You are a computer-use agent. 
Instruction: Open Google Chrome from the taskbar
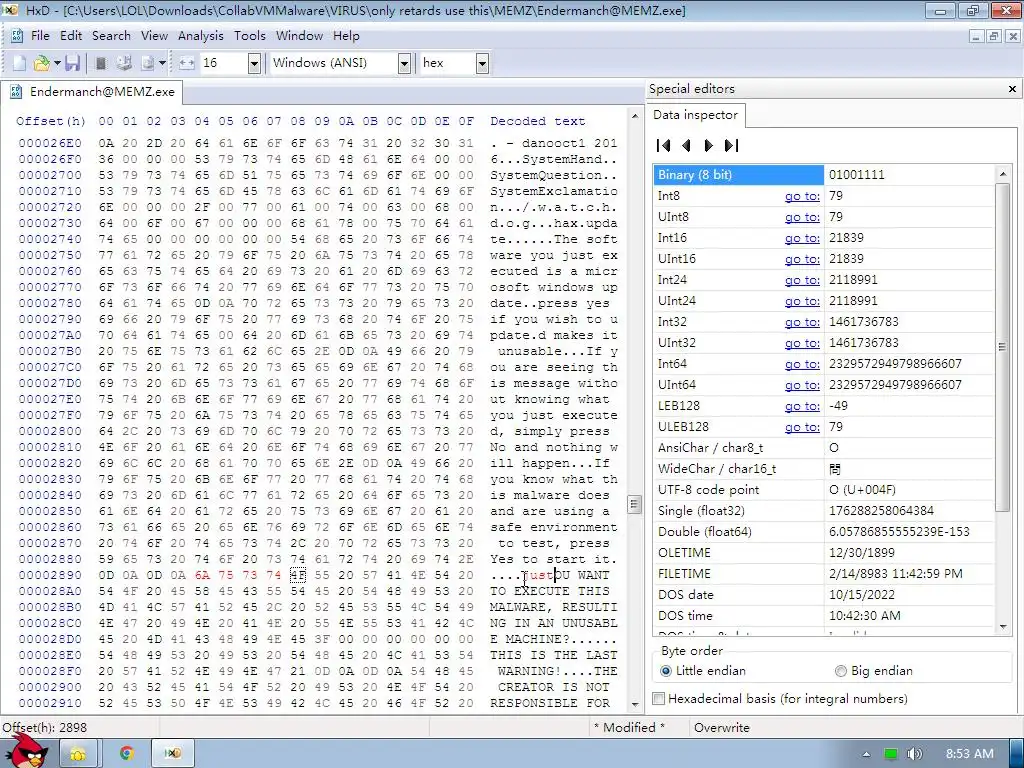point(127,753)
